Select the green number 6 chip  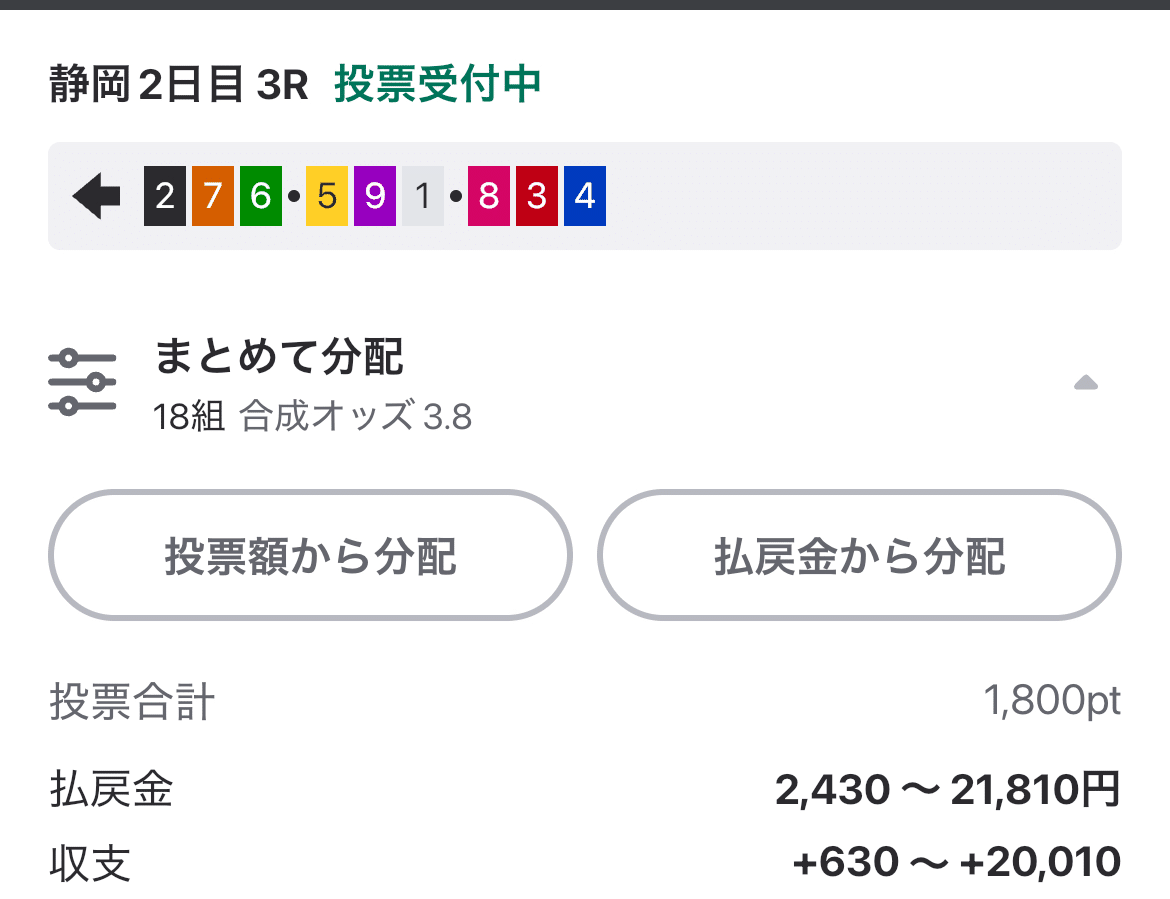(260, 195)
